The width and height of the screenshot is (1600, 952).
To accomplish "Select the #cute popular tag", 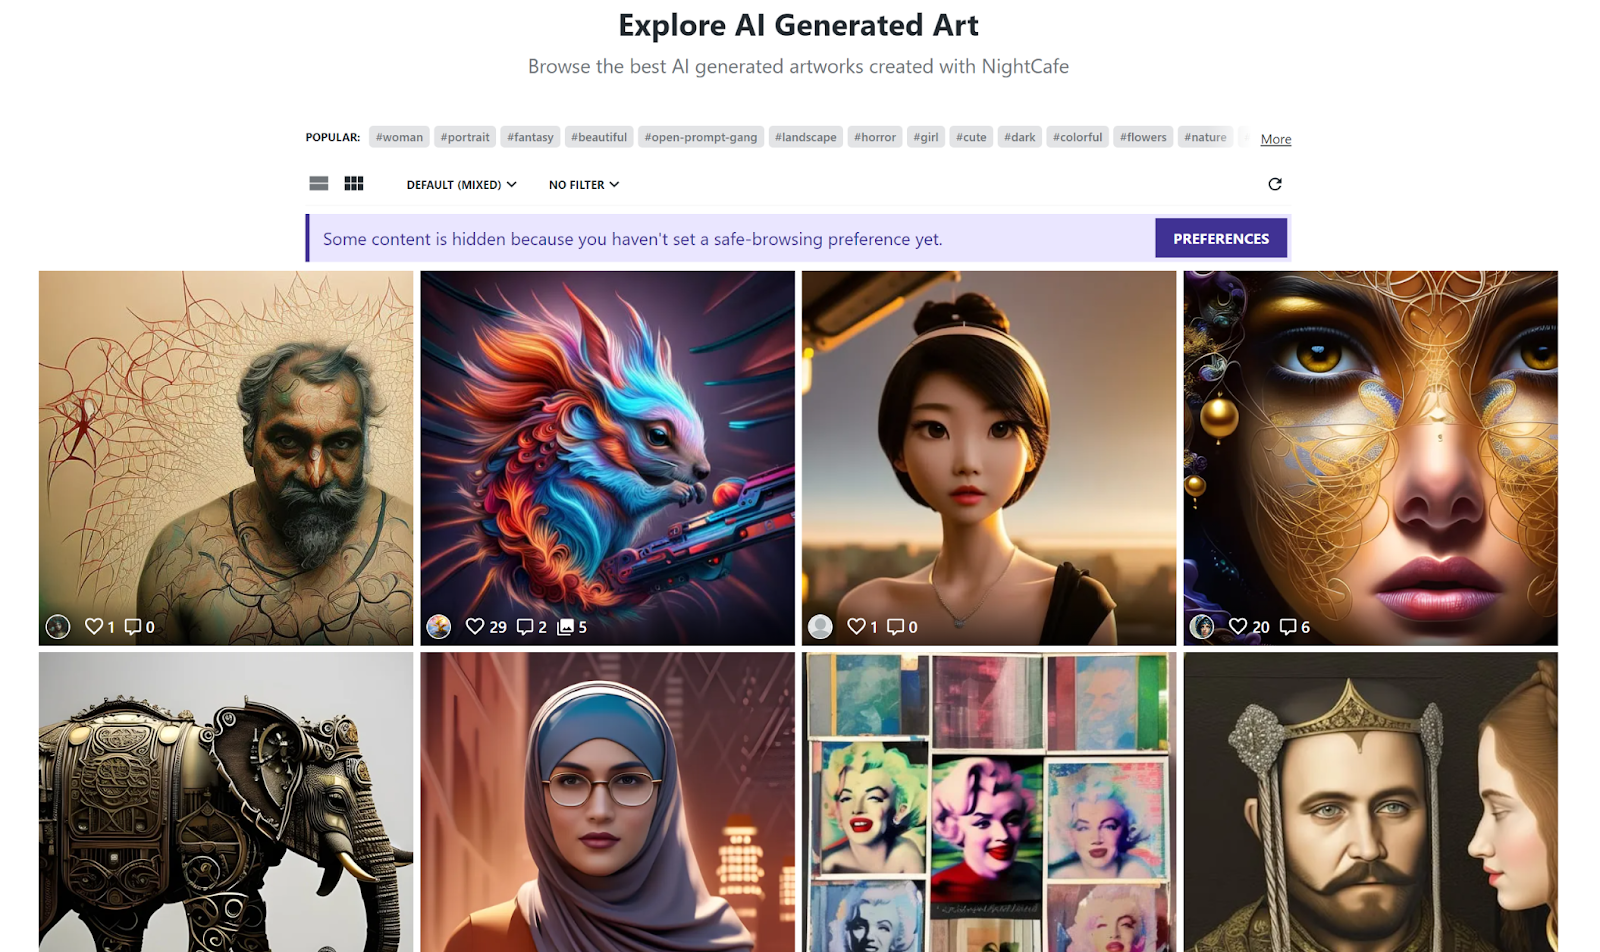I will [x=971, y=137].
